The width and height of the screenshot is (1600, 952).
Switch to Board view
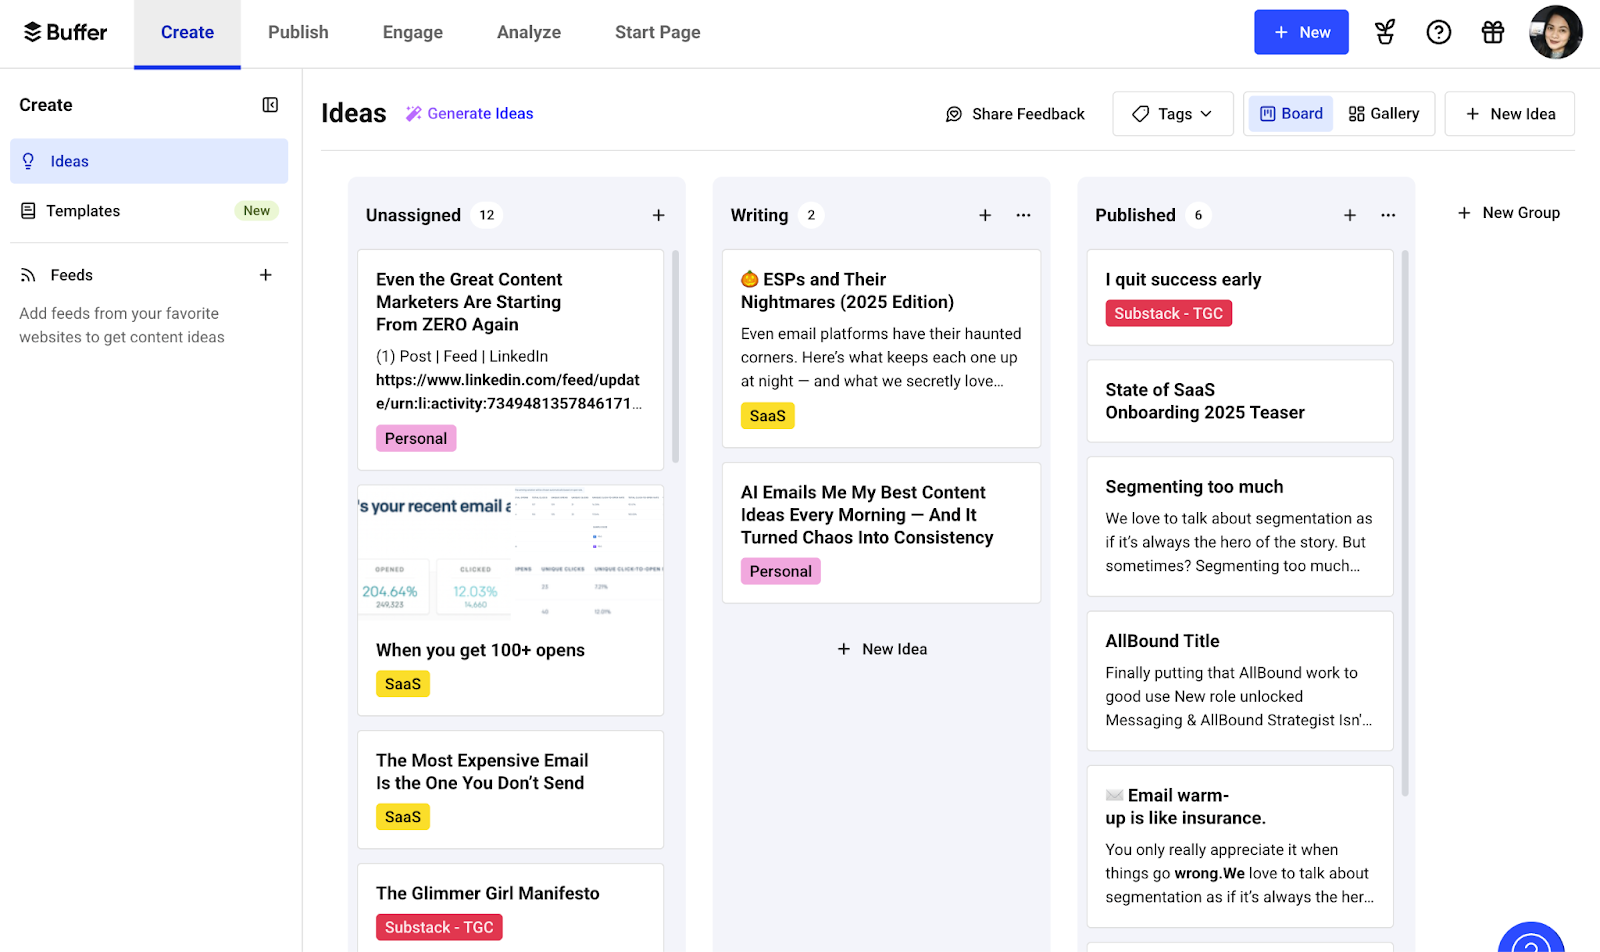click(x=1290, y=114)
